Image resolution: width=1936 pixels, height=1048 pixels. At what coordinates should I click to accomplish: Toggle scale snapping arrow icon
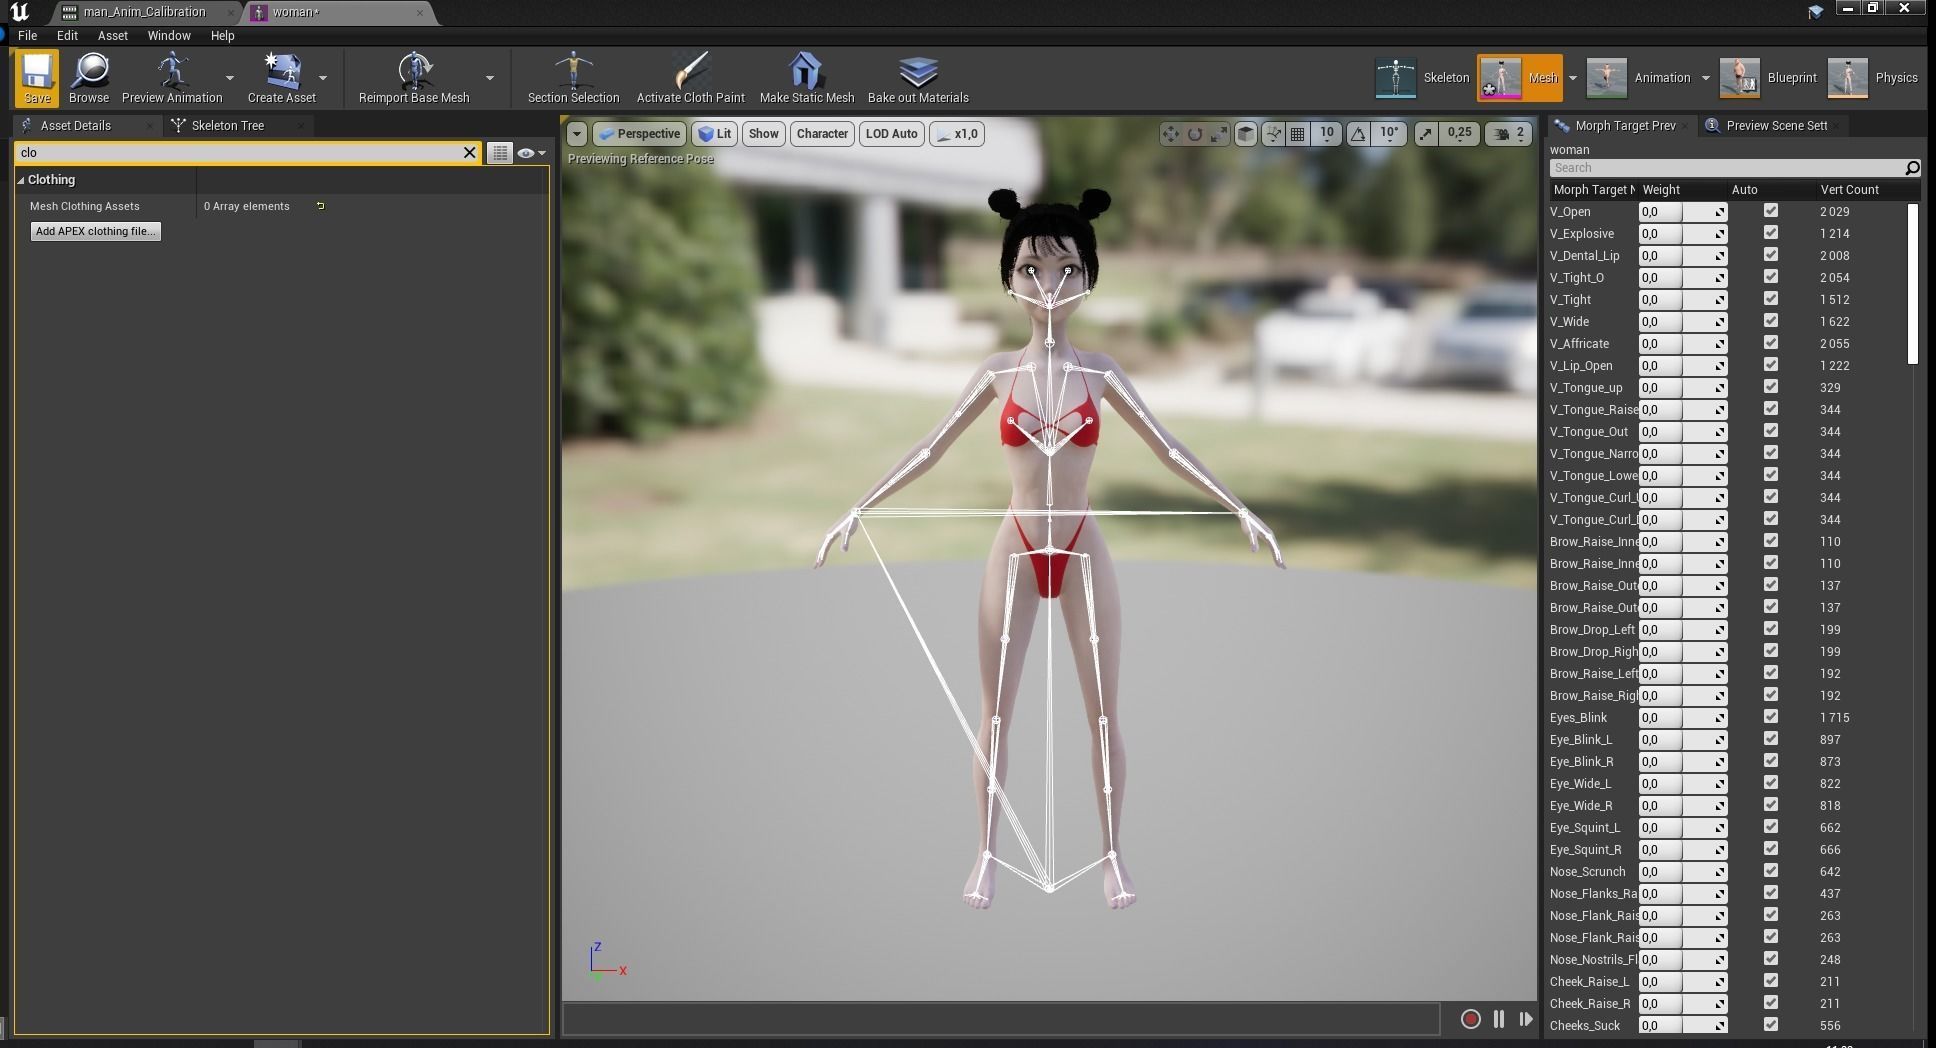(1426, 134)
